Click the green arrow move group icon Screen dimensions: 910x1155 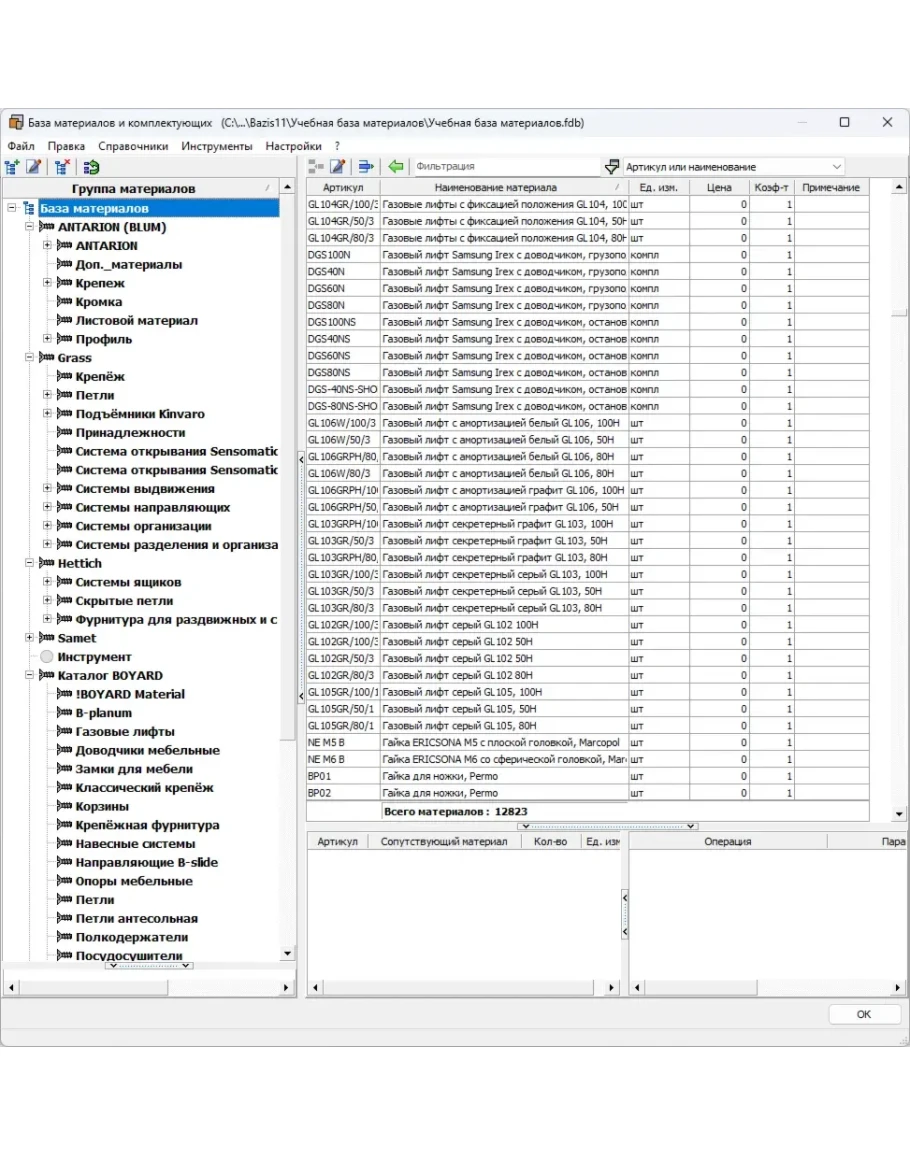coord(91,167)
